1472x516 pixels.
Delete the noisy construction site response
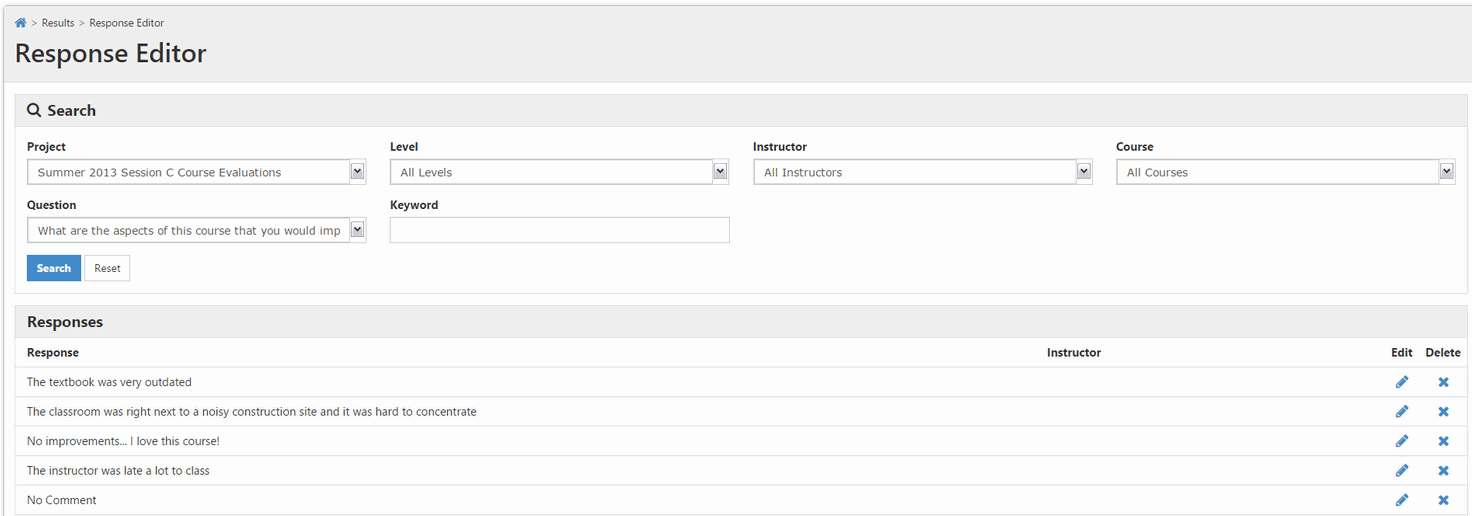[x=1443, y=412]
